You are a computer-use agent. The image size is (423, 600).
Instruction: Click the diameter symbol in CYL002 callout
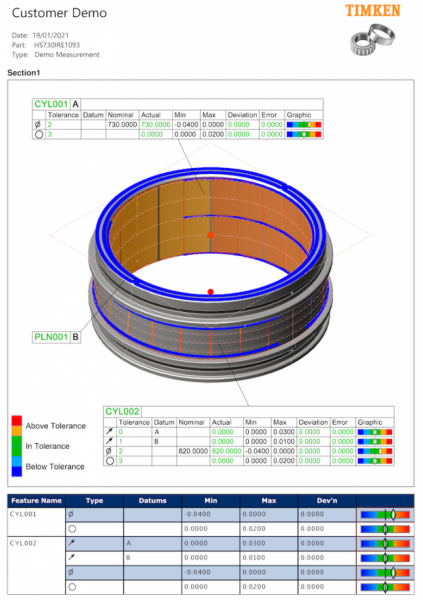click(109, 451)
